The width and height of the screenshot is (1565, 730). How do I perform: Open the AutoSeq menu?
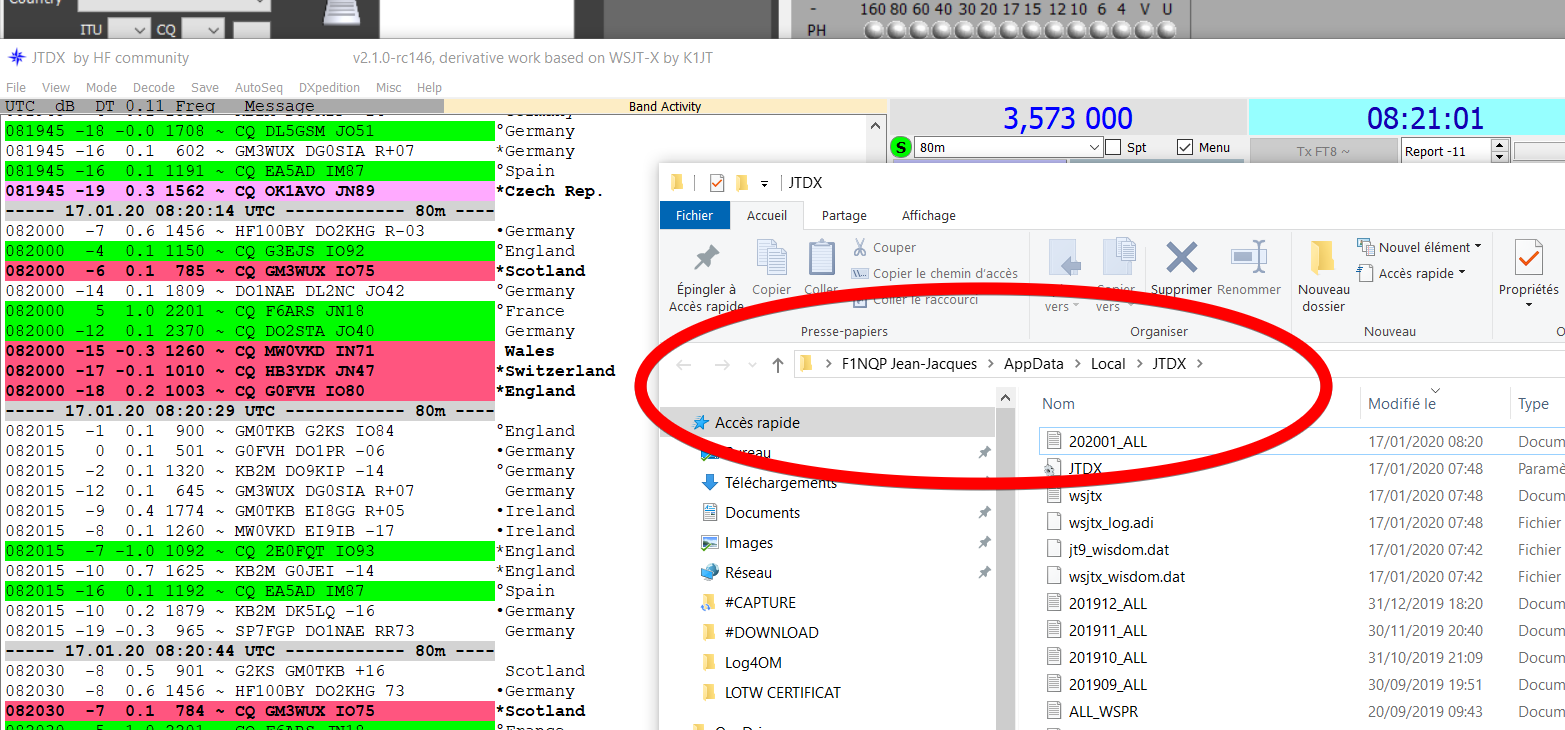tap(259, 88)
